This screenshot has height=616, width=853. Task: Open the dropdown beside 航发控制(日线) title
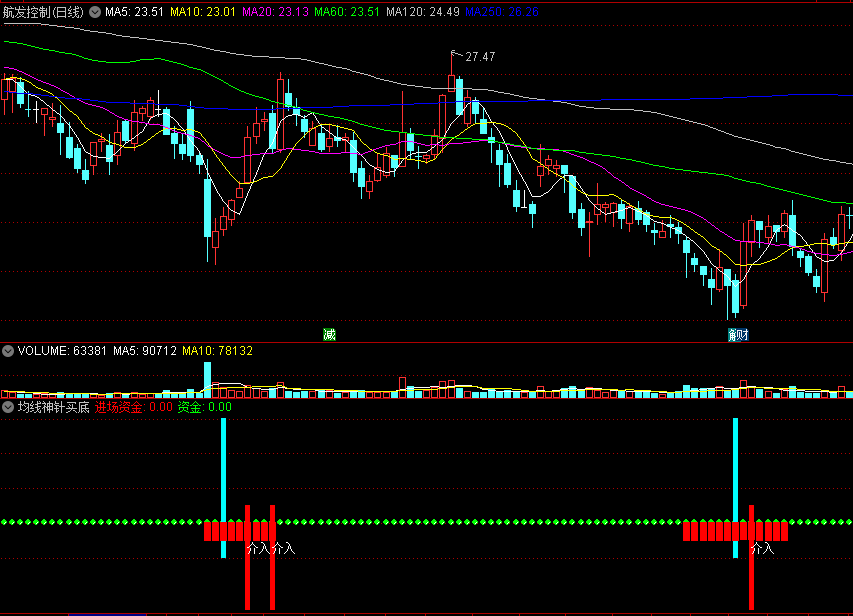pyautogui.click(x=95, y=12)
